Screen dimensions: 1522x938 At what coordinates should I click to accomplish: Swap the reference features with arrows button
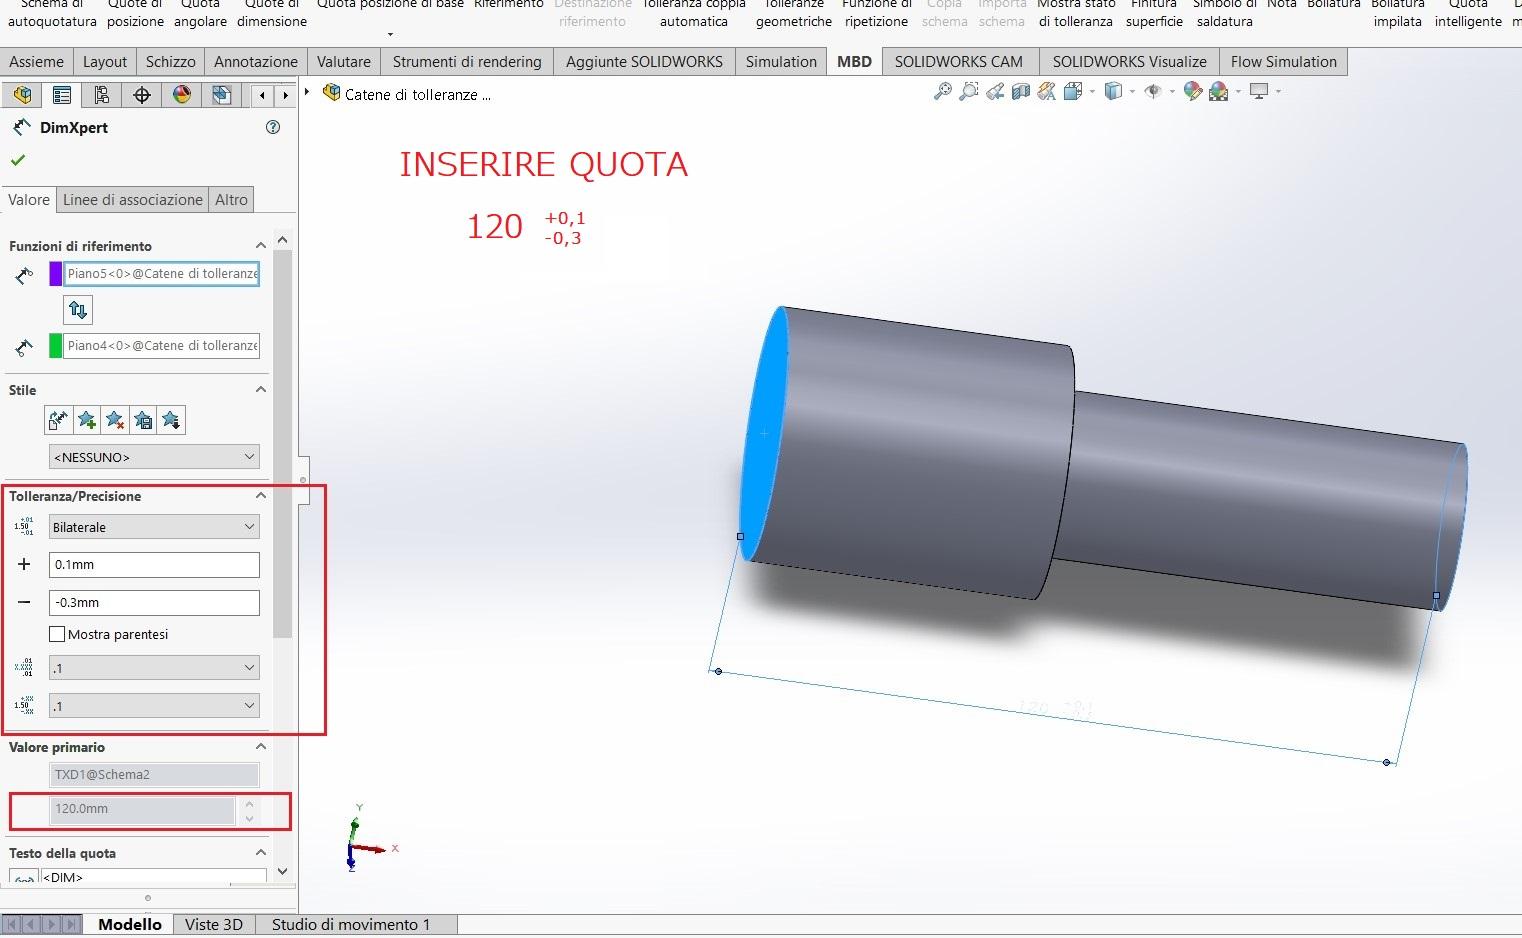pos(78,310)
